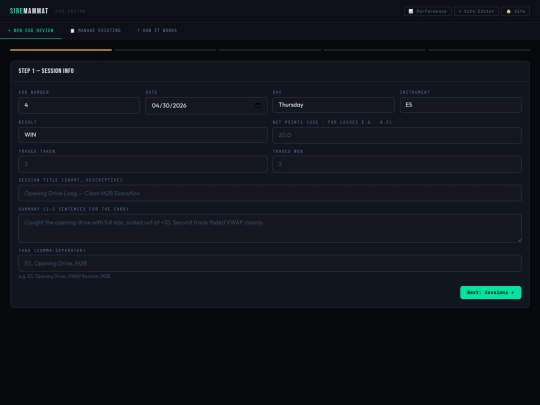Open the calendar picker in Date field
Screen dimensions: 540x405
point(258,105)
